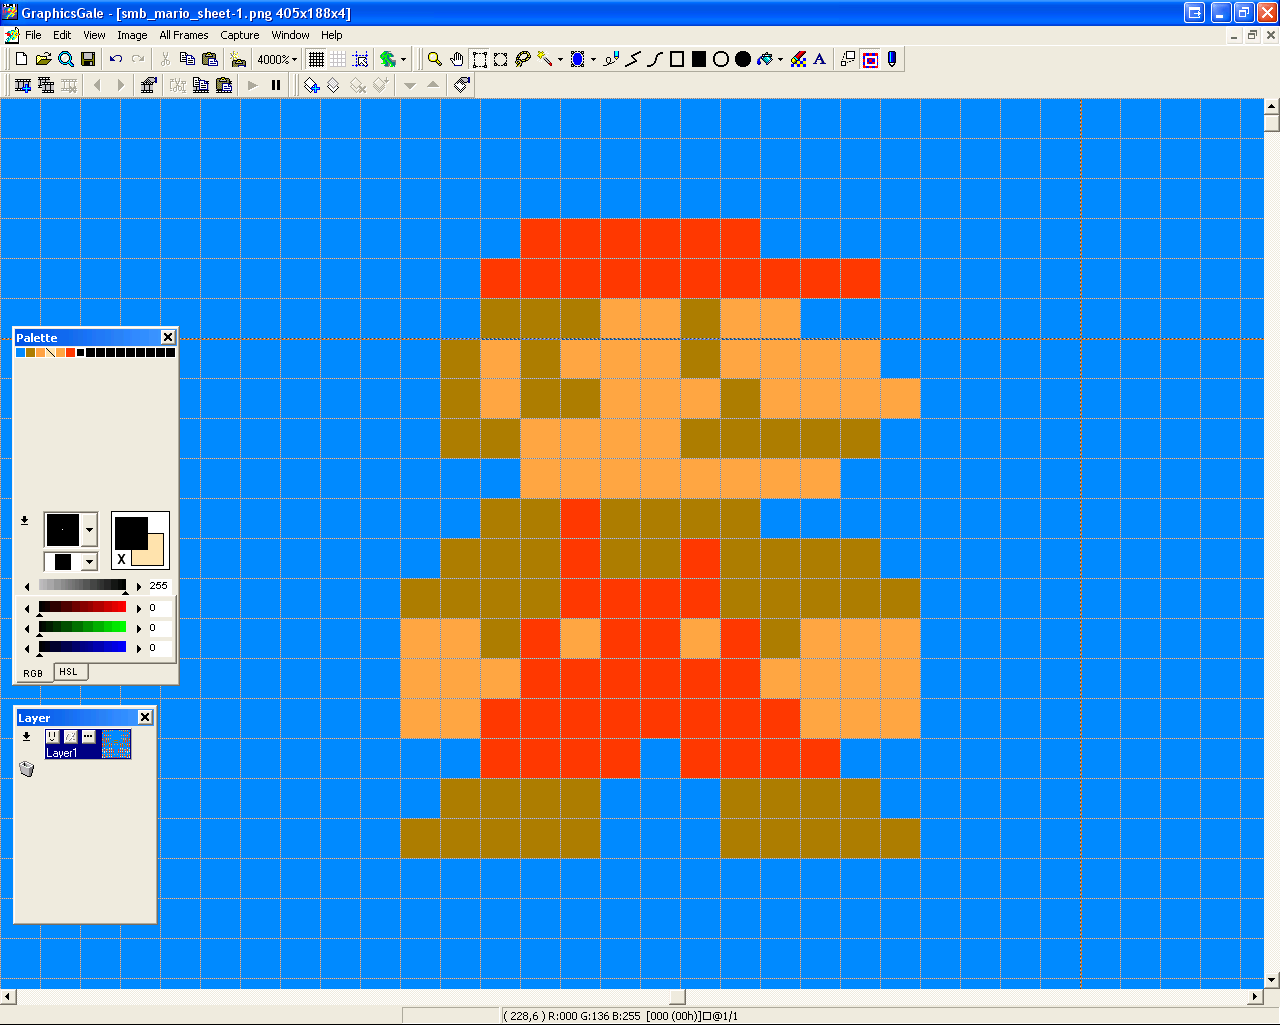The height and width of the screenshot is (1025, 1280).
Task: Close the Layer panel
Action: (145, 717)
